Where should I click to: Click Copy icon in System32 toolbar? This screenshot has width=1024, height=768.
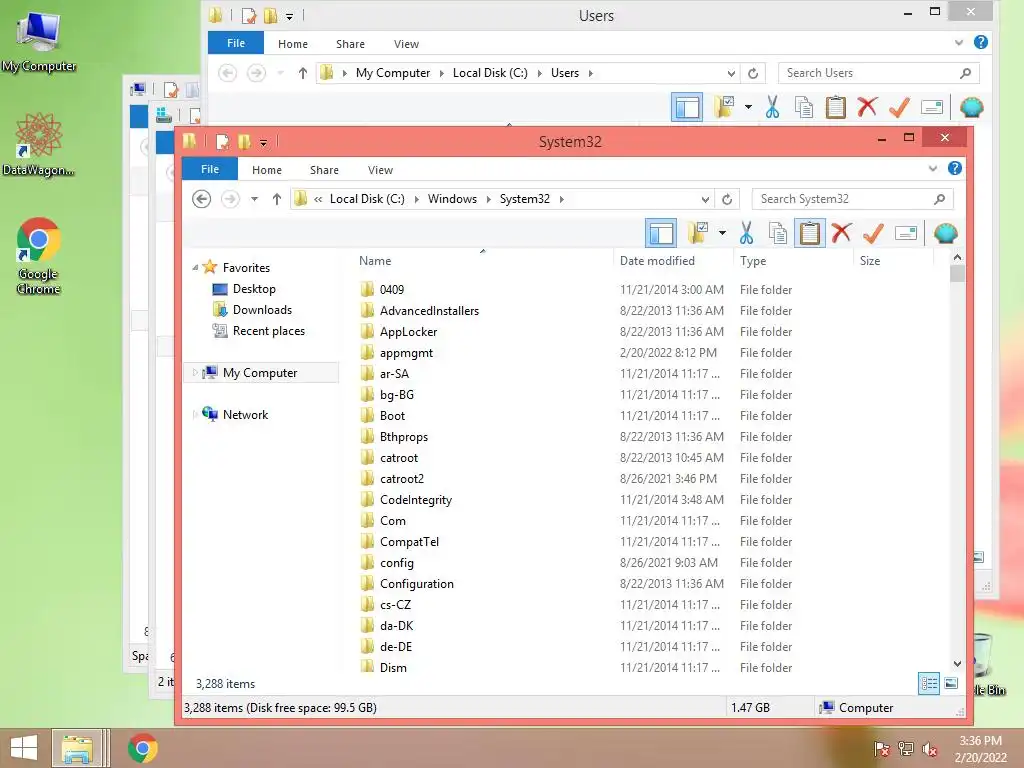(x=777, y=233)
